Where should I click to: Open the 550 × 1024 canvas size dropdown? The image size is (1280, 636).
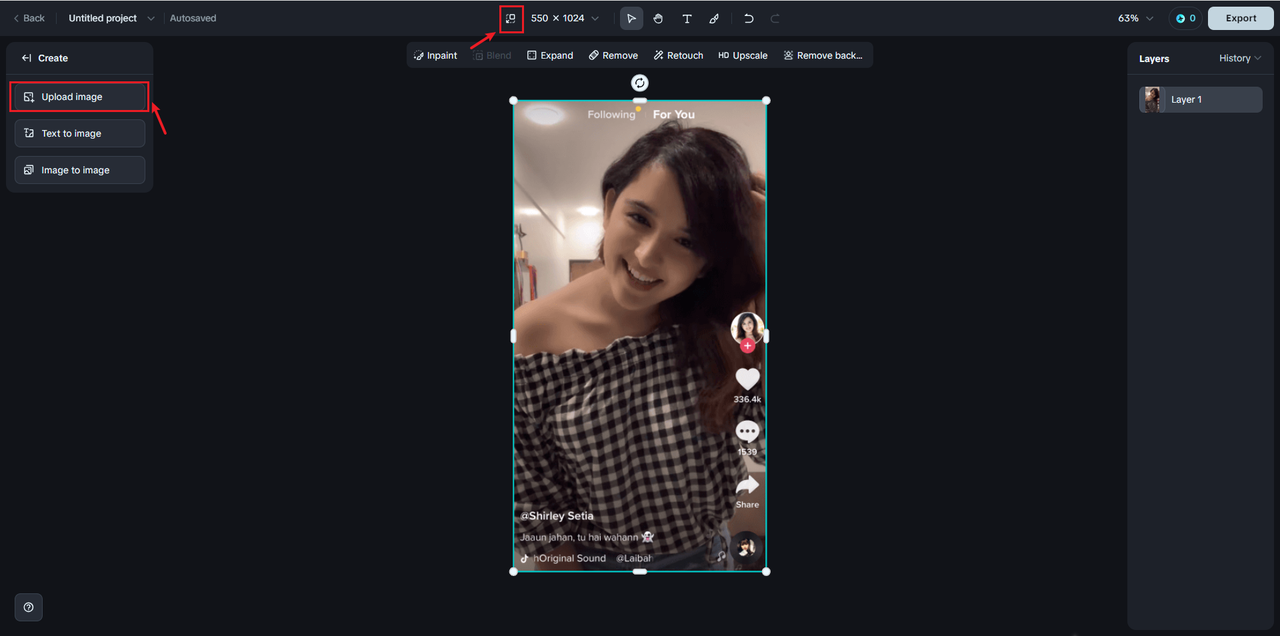[x=565, y=18]
